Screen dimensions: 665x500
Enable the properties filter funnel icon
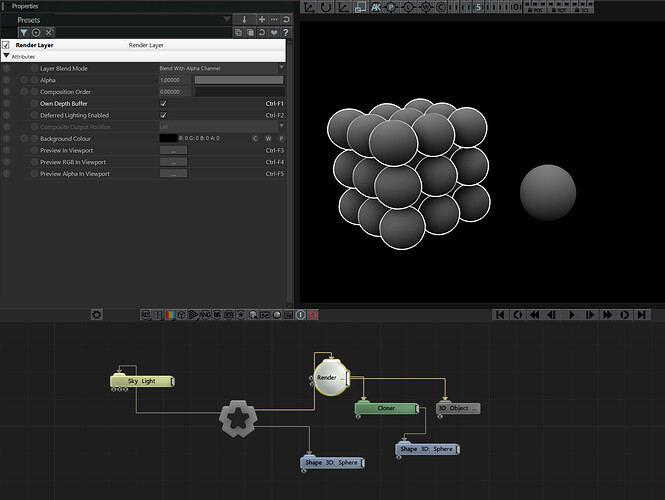tap(24, 33)
